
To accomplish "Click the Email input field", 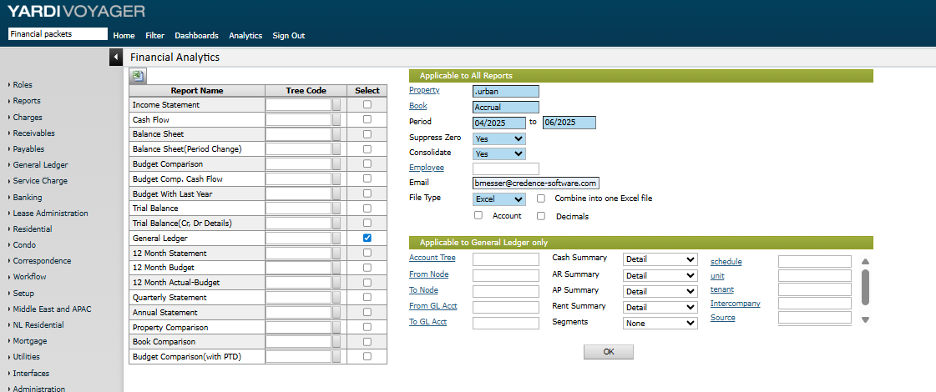I will coord(535,183).
